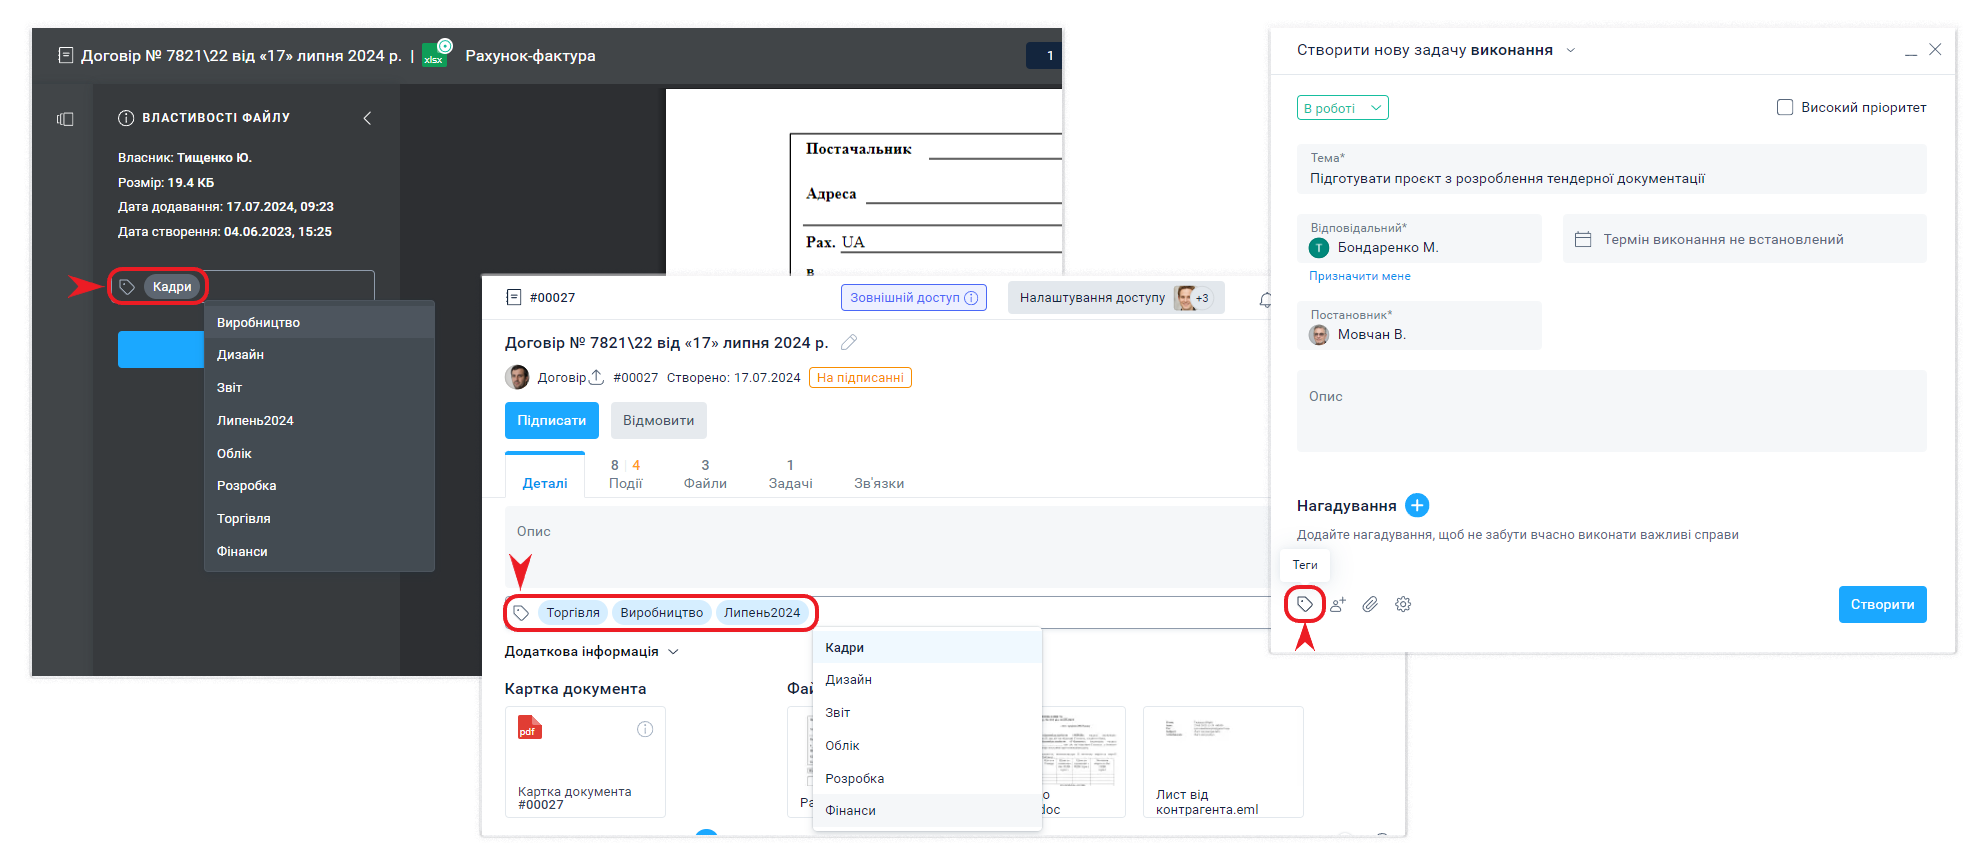Image resolution: width=1987 pixels, height=862 pixels.
Task: Select Фінанси from dark tag list
Action: click(x=242, y=551)
